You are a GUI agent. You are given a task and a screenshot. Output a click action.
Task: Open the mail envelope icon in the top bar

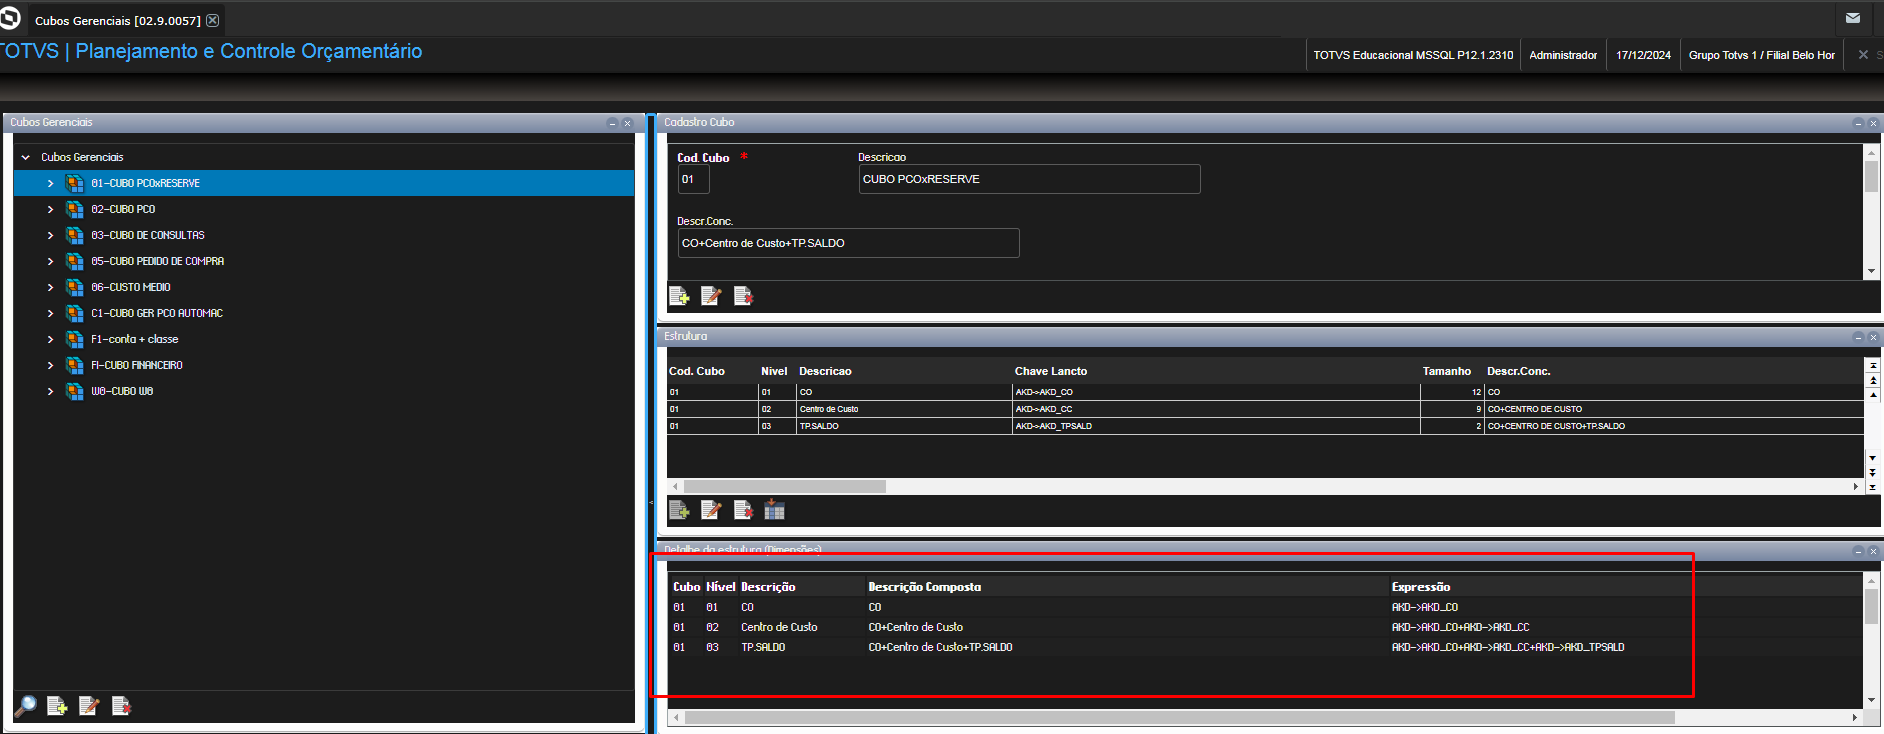(x=1853, y=18)
